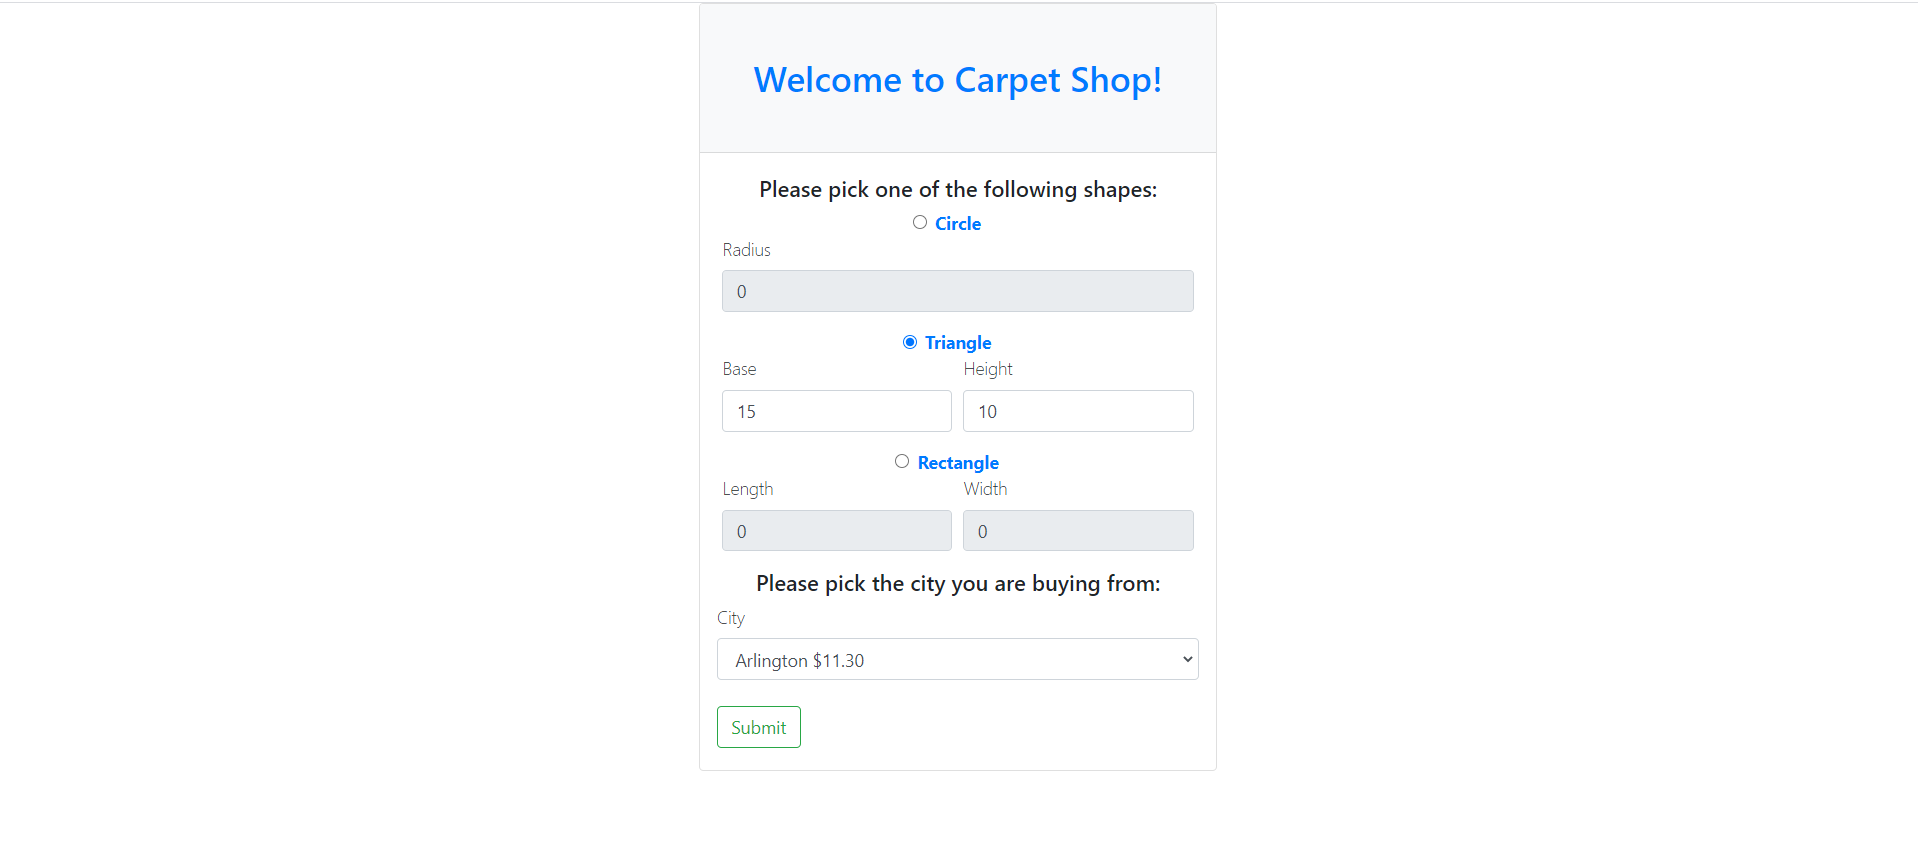Click the shape picker instructions heading
The image size is (1918, 866).
(x=957, y=189)
